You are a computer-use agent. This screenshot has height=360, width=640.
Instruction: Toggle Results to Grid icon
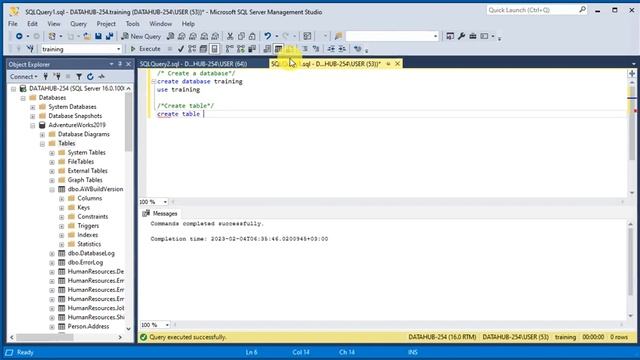[x=278, y=49]
